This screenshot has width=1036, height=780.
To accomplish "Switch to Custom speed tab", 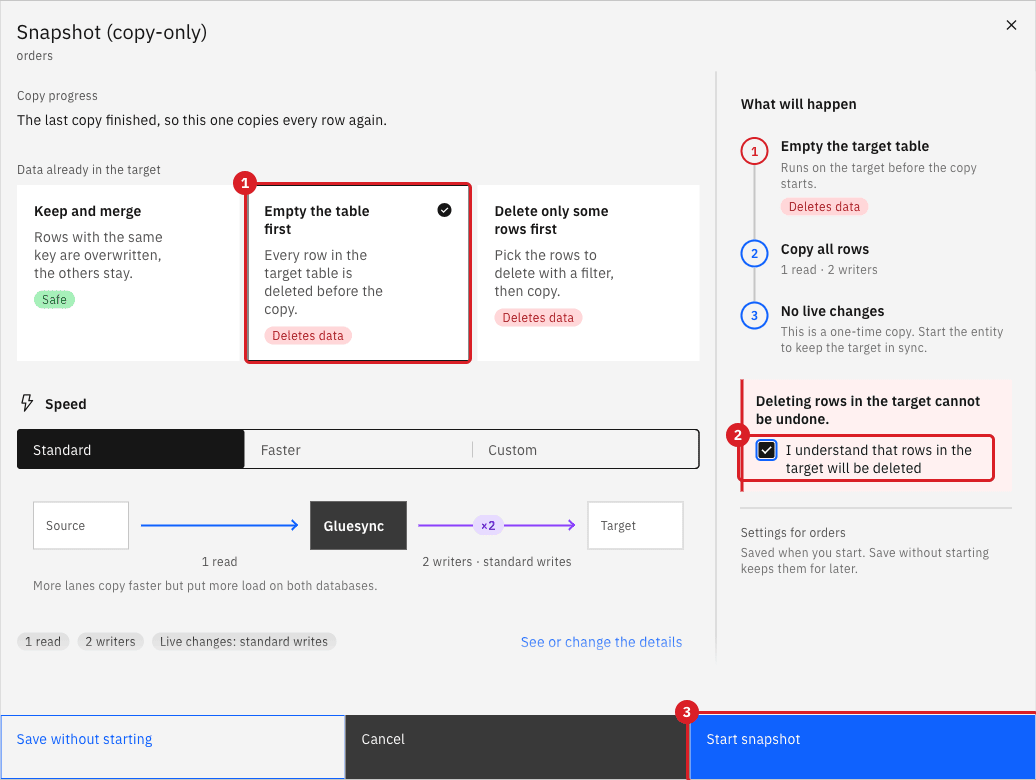I will [585, 450].
